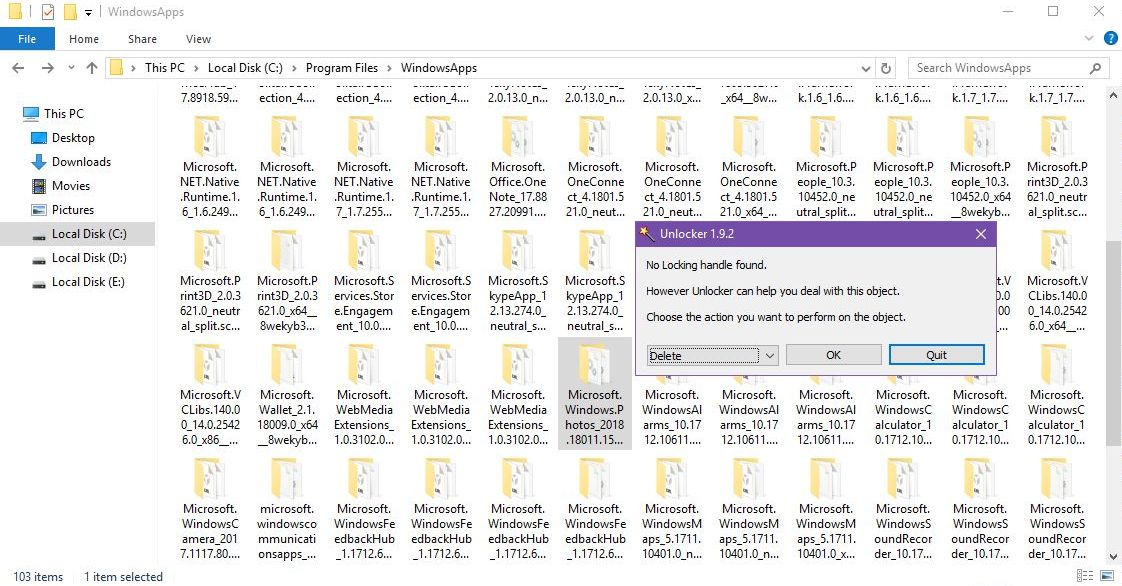Select This PC in the navigation pane

click(x=63, y=113)
